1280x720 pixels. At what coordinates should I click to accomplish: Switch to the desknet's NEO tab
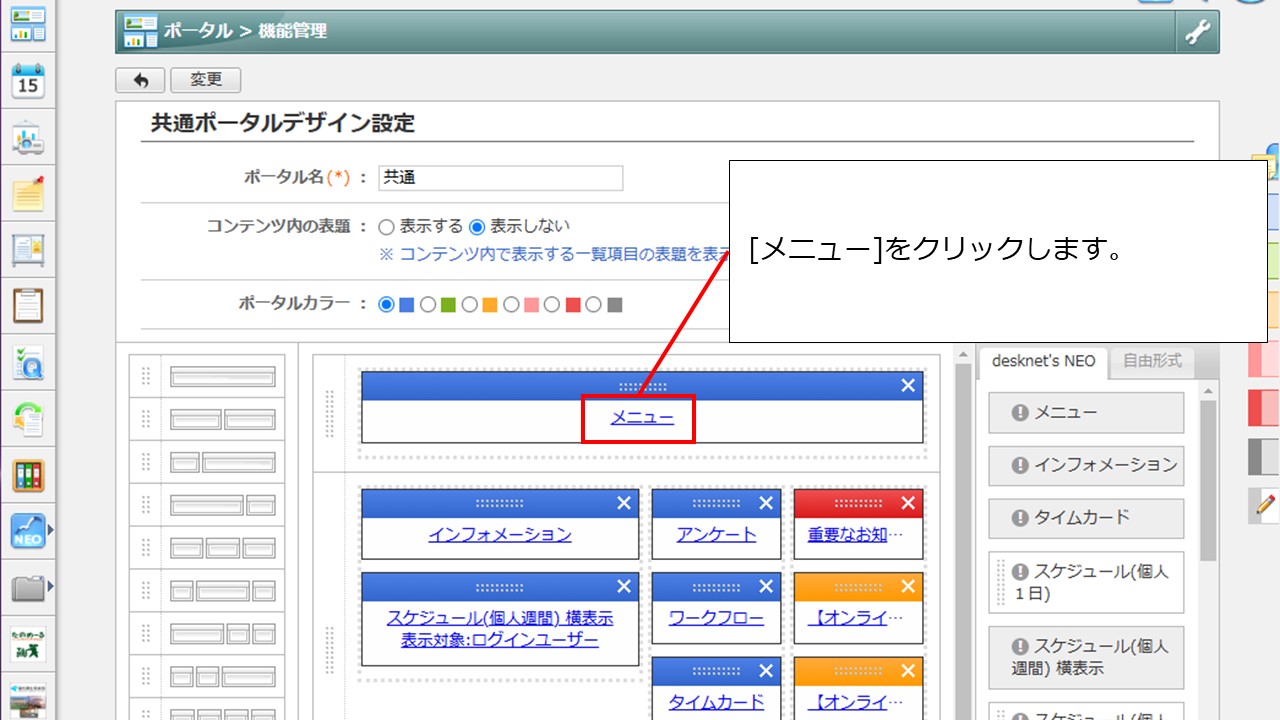tap(1042, 363)
